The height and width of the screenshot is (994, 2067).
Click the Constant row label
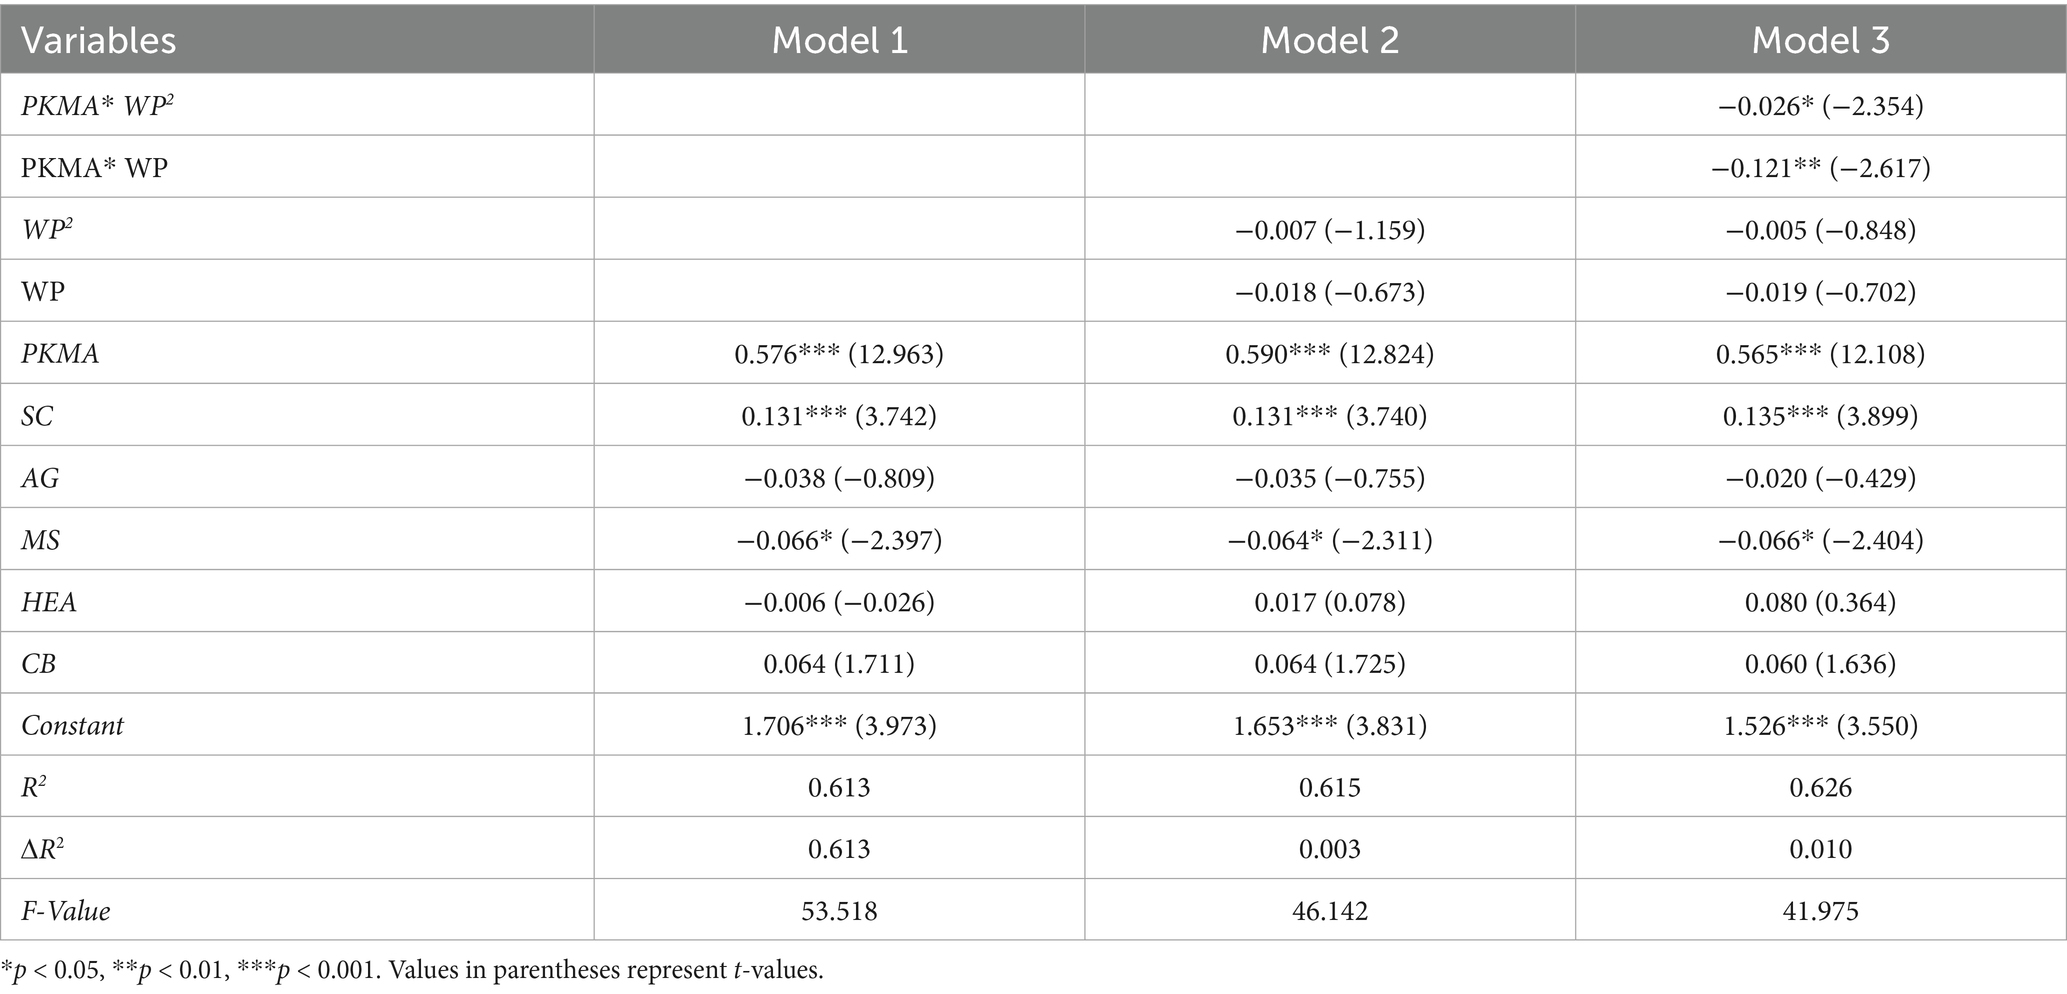[72, 725]
